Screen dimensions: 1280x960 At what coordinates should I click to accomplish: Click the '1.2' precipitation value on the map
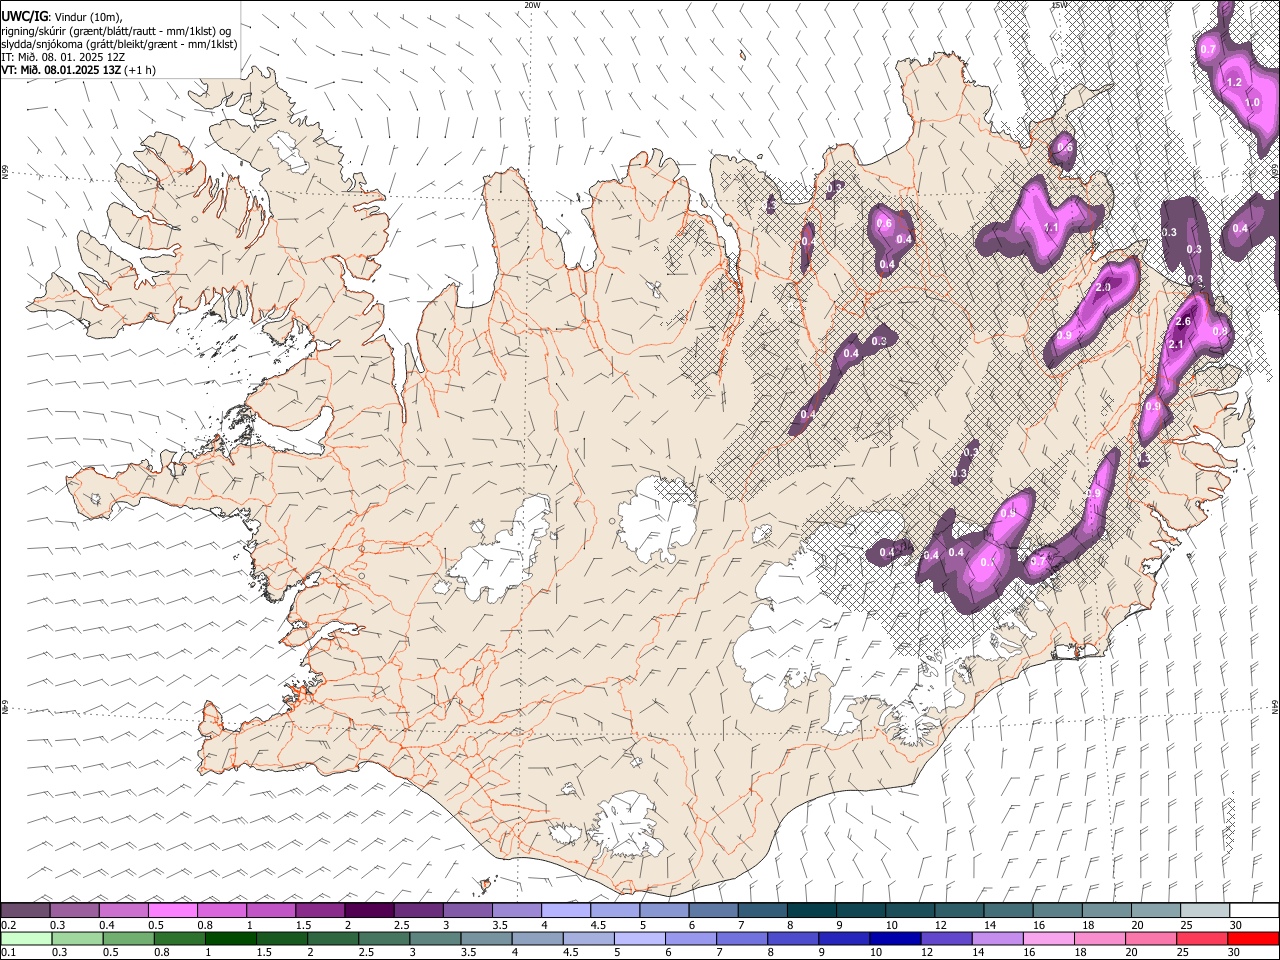pos(1233,83)
